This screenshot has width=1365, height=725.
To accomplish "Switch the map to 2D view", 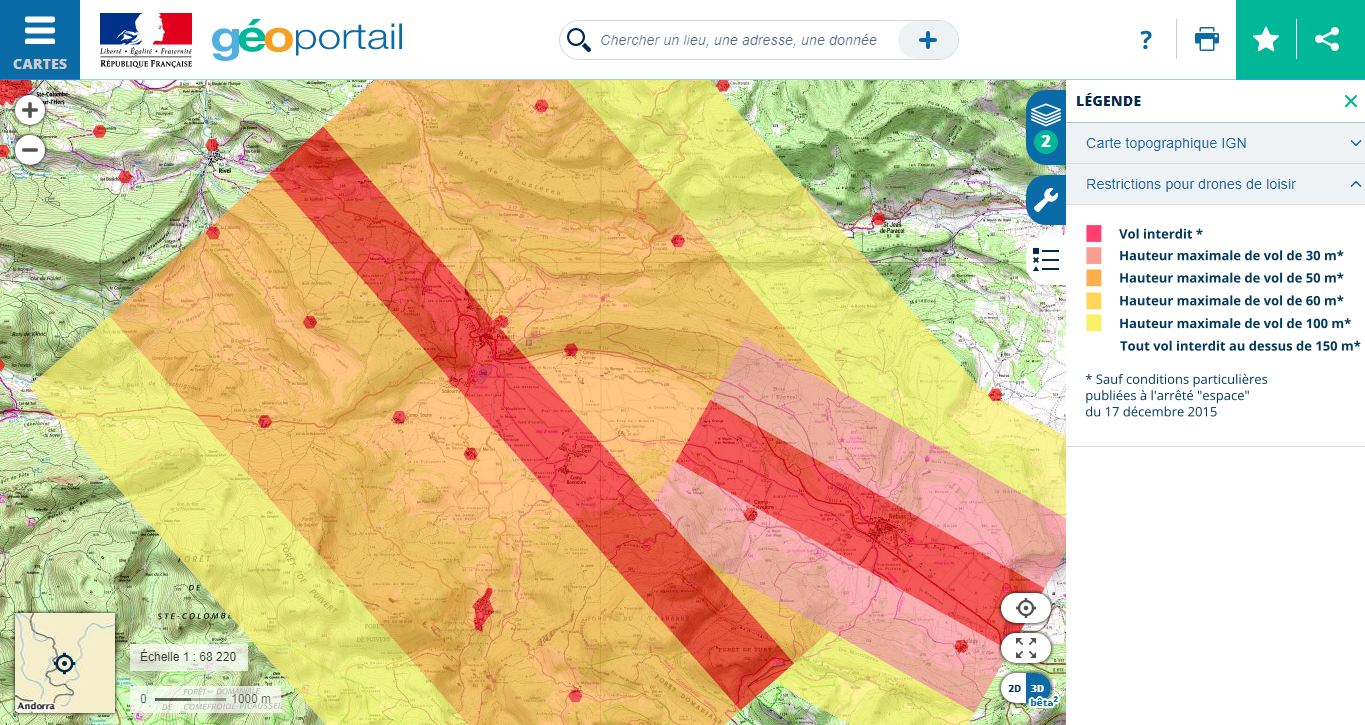I will click(1014, 689).
